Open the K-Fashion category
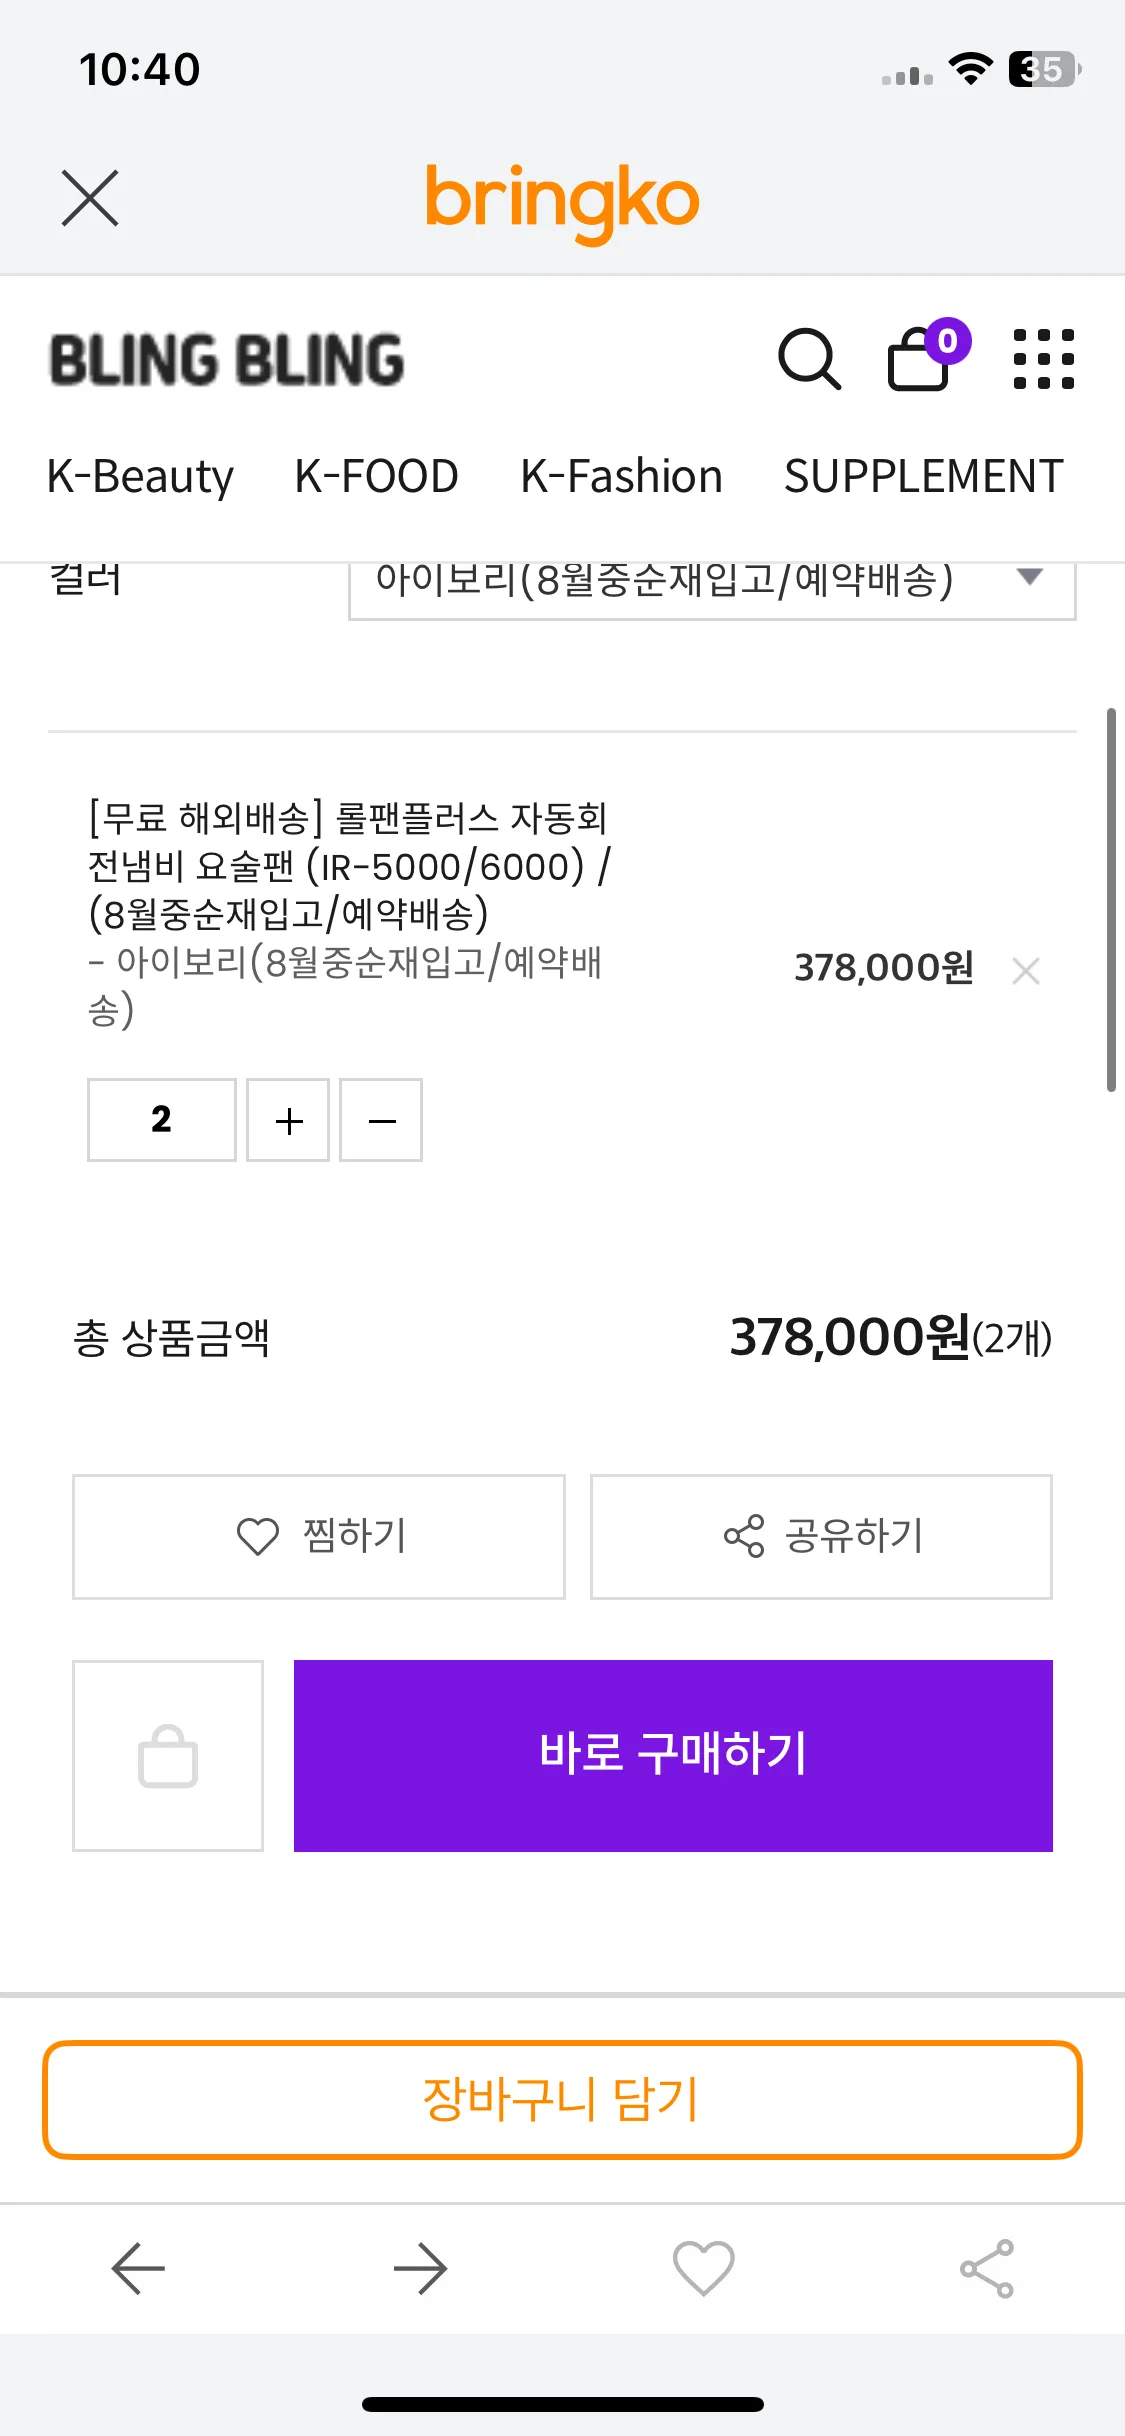Screen dimensions: 1125x2436 [x=621, y=476]
